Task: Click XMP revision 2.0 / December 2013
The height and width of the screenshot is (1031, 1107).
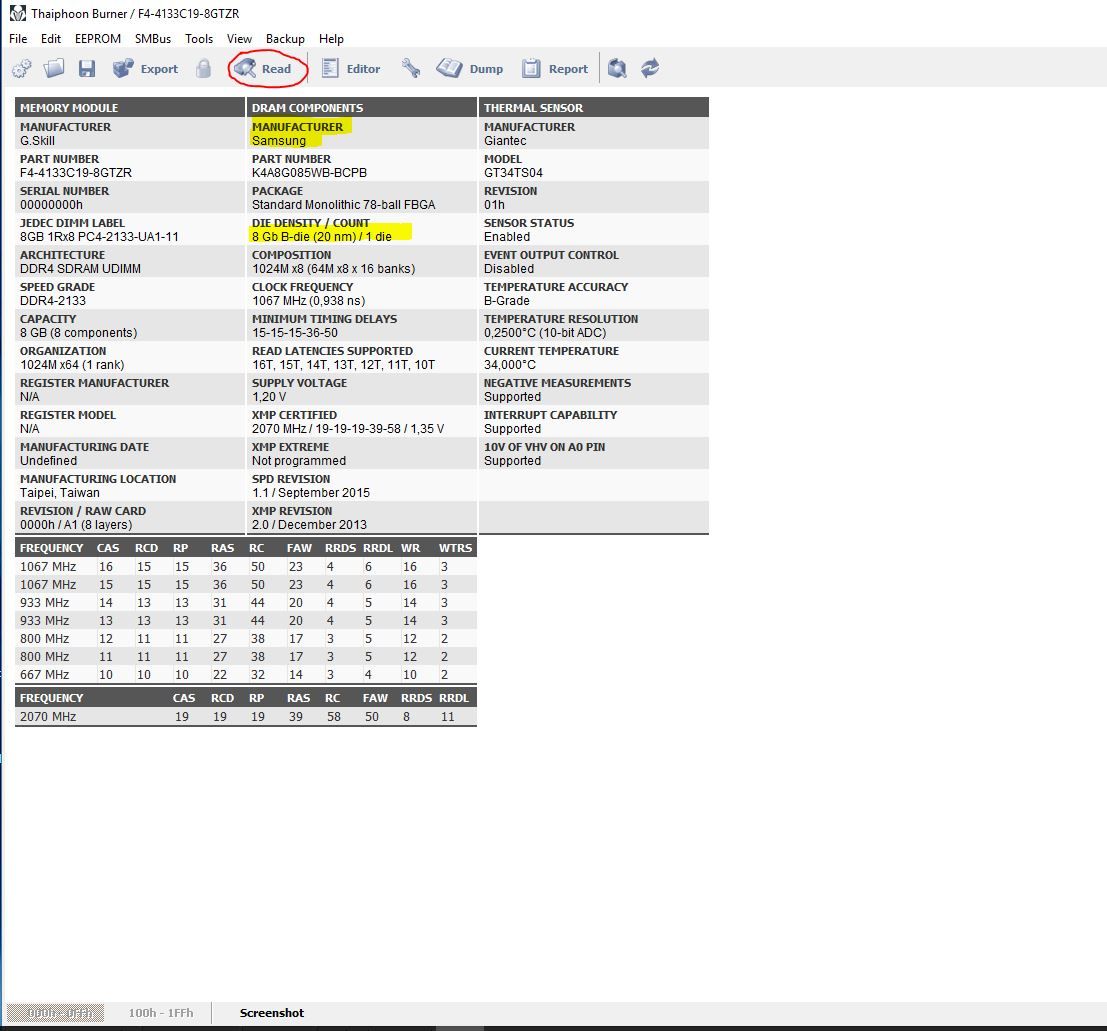Action: point(310,525)
